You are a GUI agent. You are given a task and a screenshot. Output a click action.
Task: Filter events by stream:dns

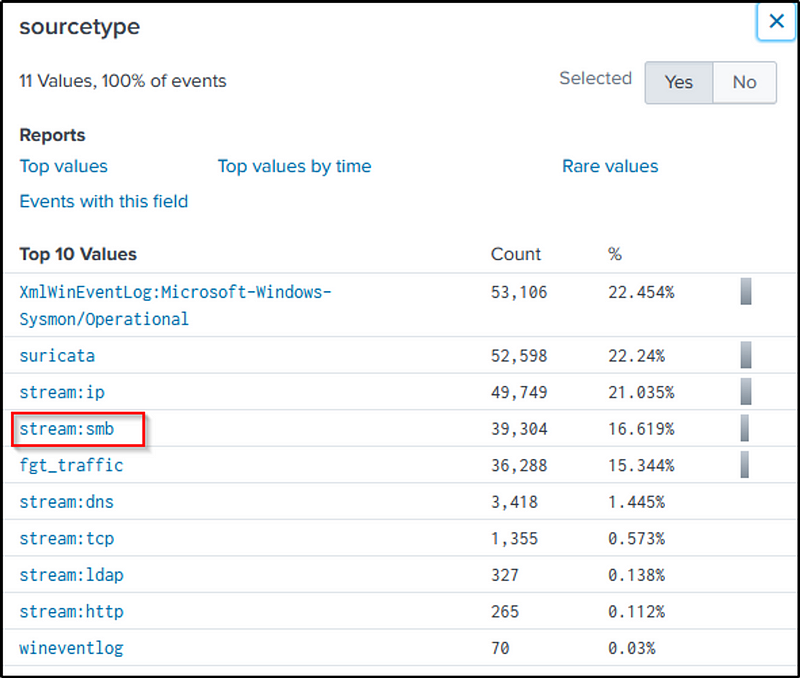(x=66, y=502)
